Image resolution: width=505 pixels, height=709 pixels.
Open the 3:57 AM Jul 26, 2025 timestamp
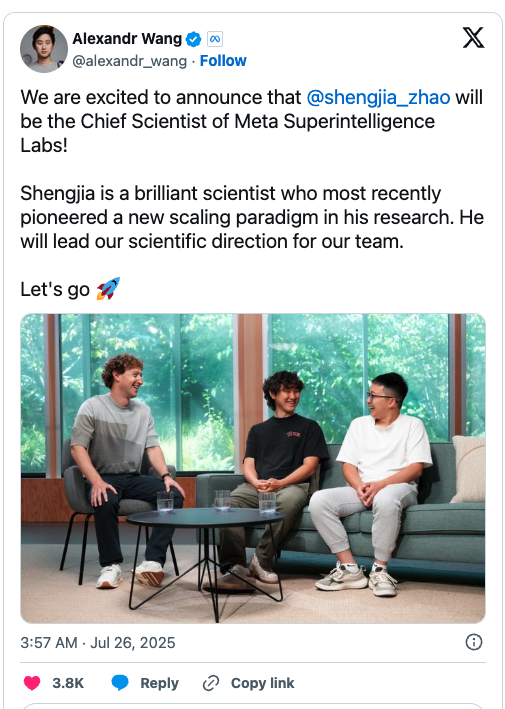[98, 643]
